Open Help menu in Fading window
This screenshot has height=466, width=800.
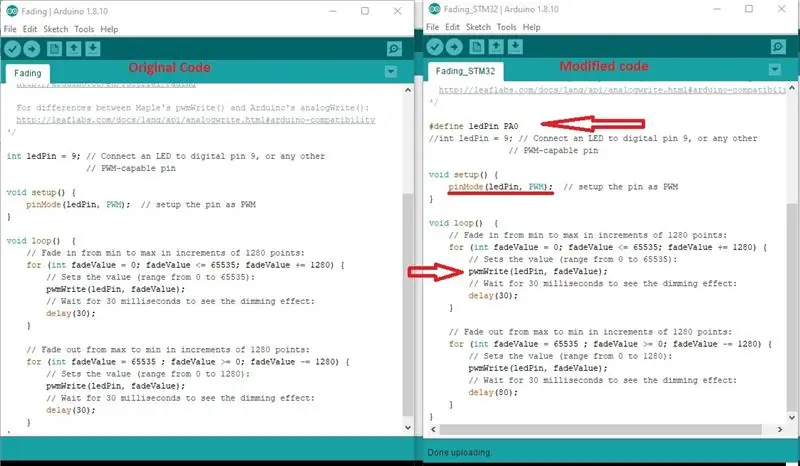[109, 29]
